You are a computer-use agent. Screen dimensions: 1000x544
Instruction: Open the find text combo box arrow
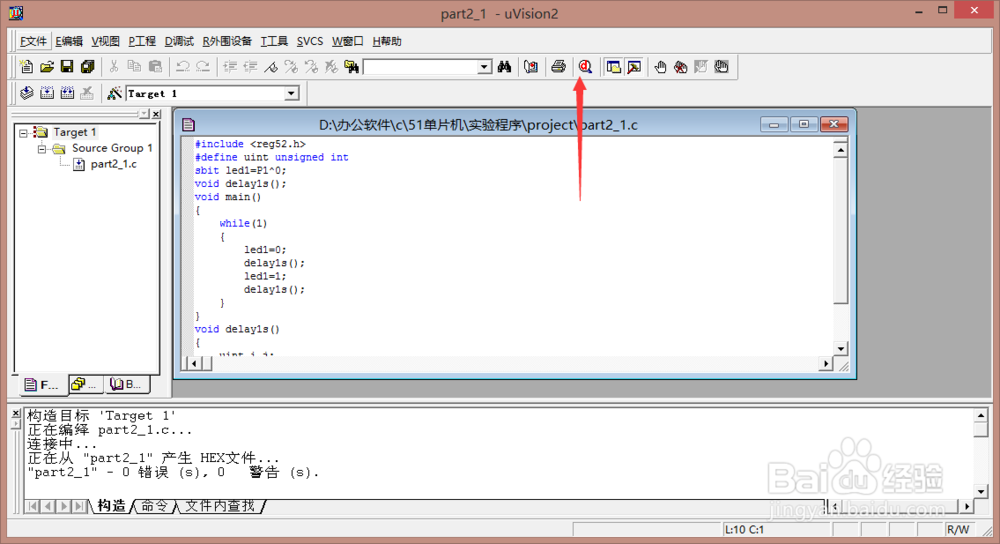tap(485, 67)
